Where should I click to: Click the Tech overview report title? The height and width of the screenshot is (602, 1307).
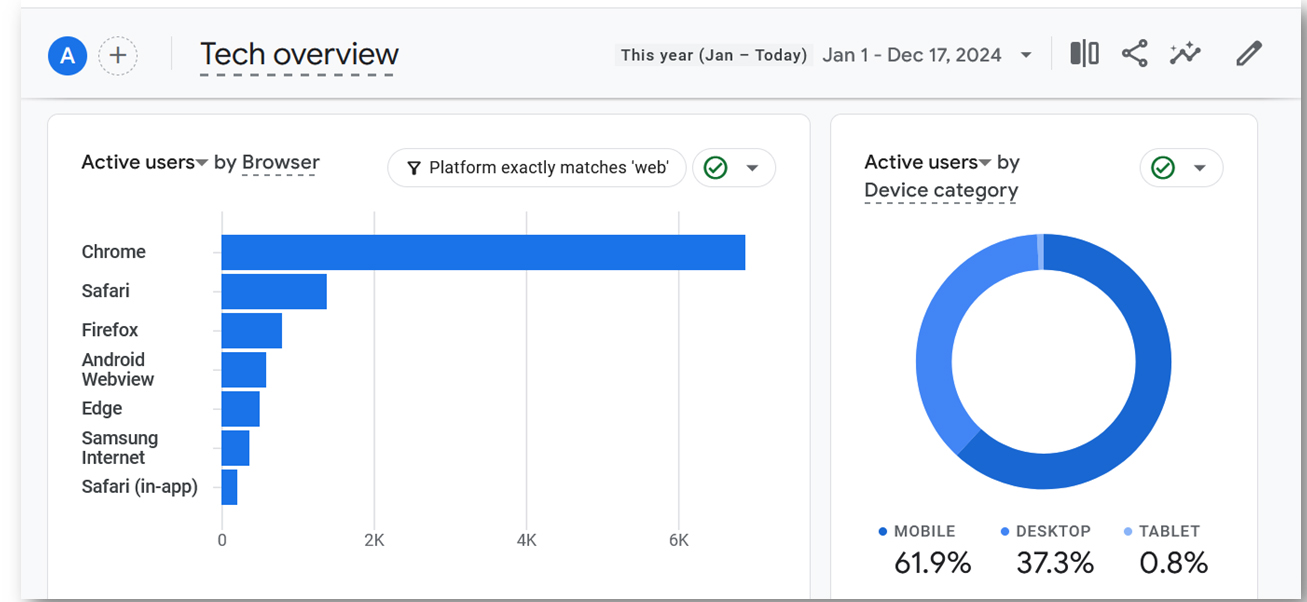coord(299,54)
